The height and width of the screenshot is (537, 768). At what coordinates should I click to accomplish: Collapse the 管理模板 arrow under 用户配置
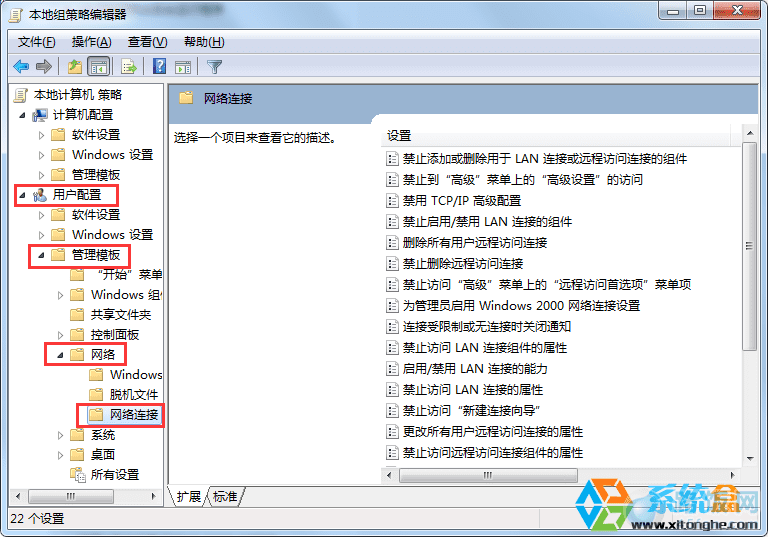click(x=41, y=255)
